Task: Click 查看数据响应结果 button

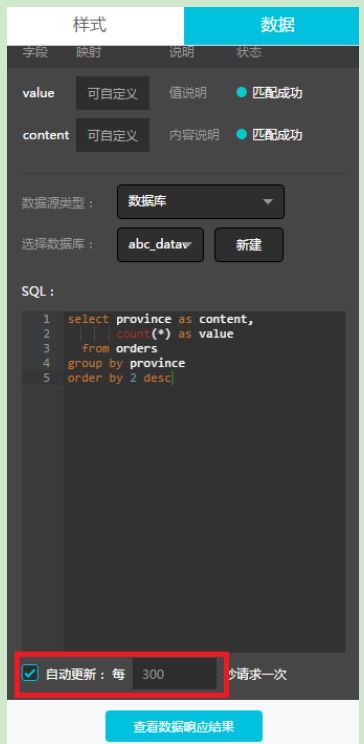Action: tap(184, 726)
